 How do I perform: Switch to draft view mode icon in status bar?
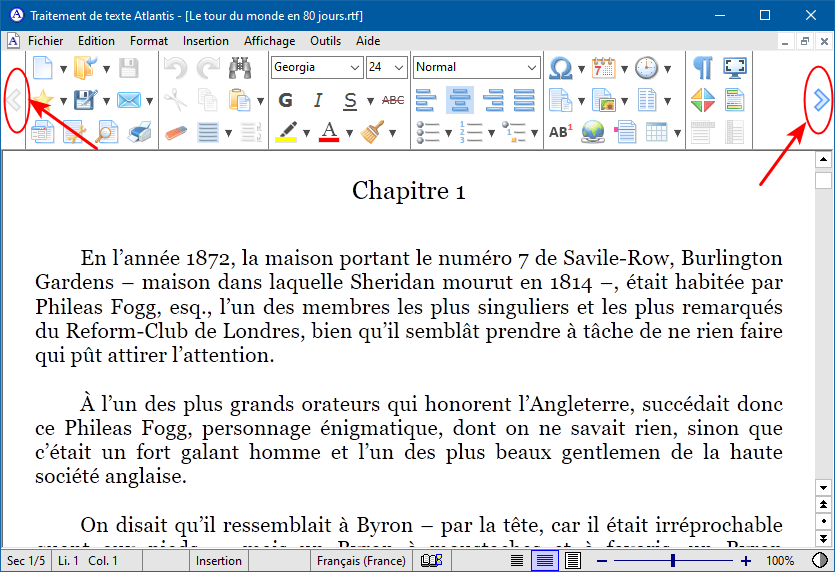[517, 561]
